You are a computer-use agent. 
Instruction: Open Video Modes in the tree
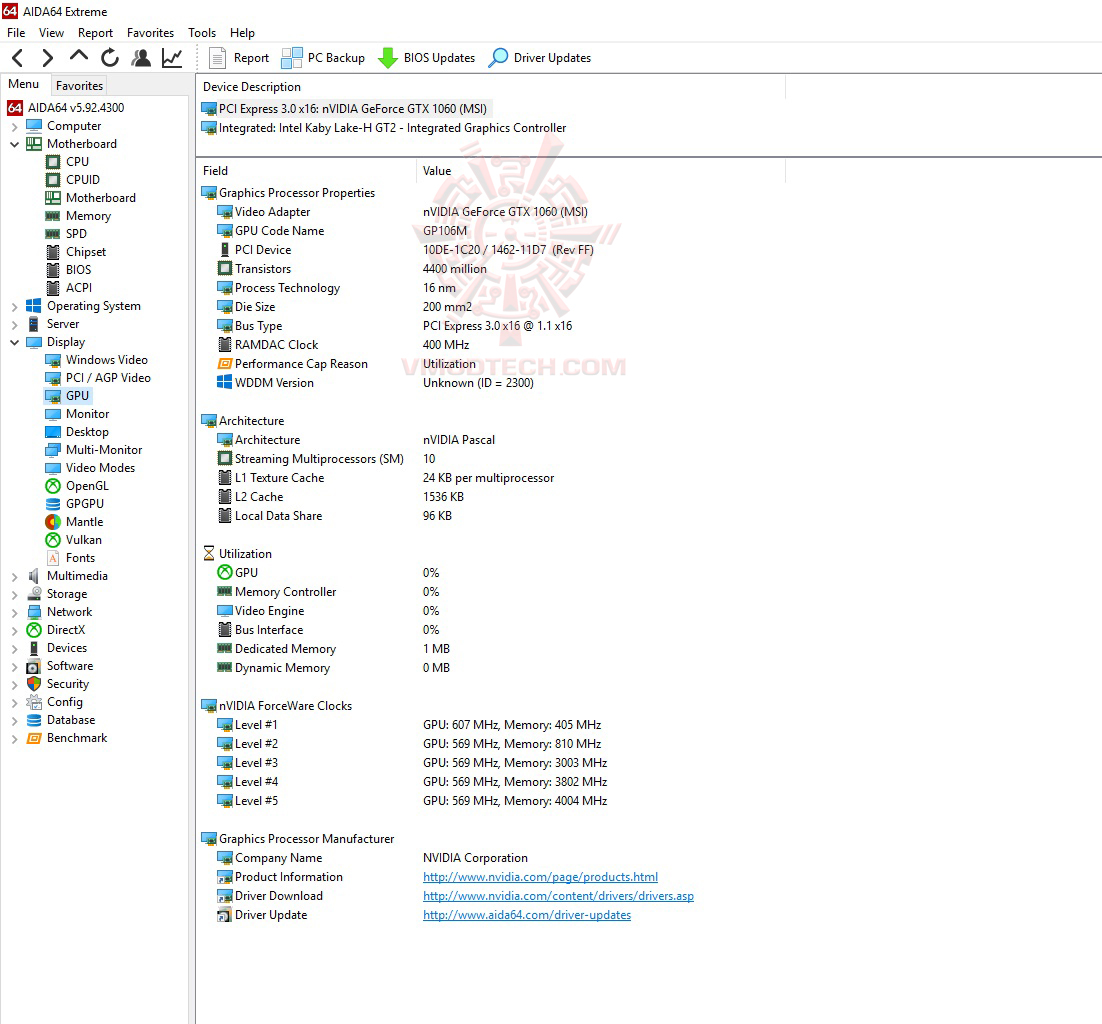pos(91,468)
